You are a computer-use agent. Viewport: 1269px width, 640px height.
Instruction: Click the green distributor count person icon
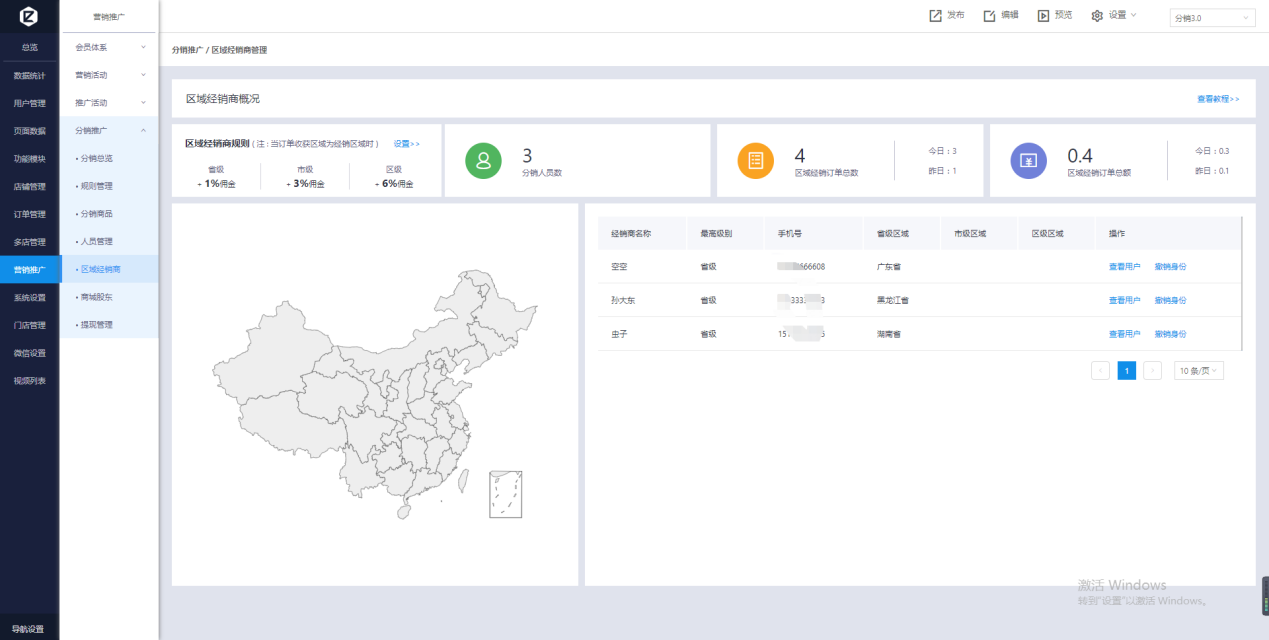coord(485,160)
